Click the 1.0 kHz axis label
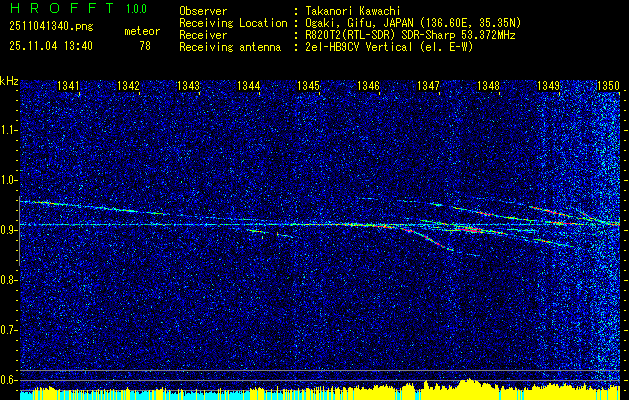Image resolution: width=629 pixels, height=400 pixels. pos(9,180)
